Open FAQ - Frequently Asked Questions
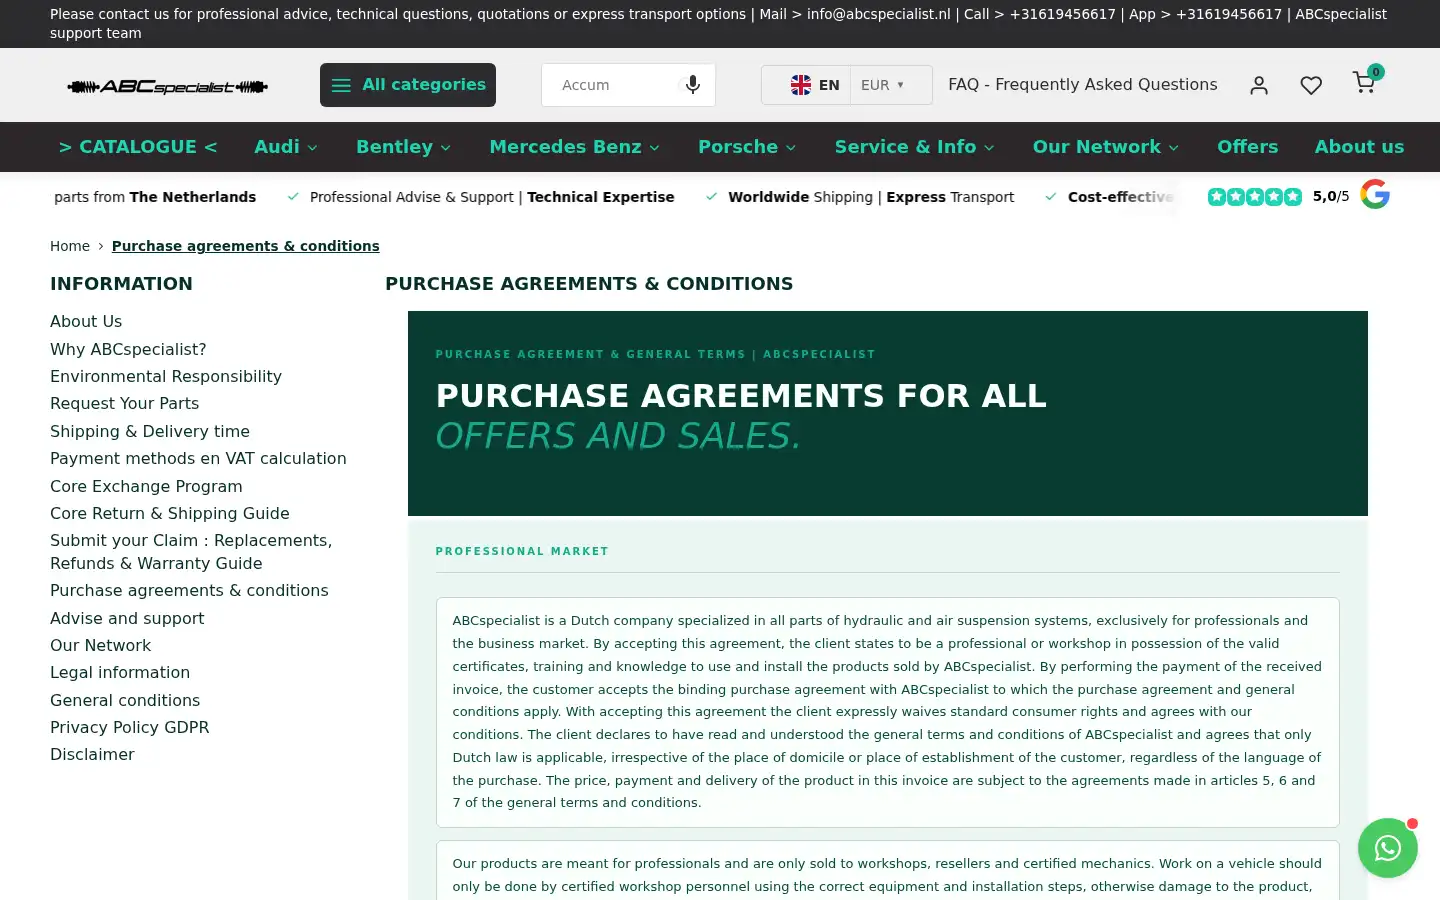 pyautogui.click(x=1083, y=85)
